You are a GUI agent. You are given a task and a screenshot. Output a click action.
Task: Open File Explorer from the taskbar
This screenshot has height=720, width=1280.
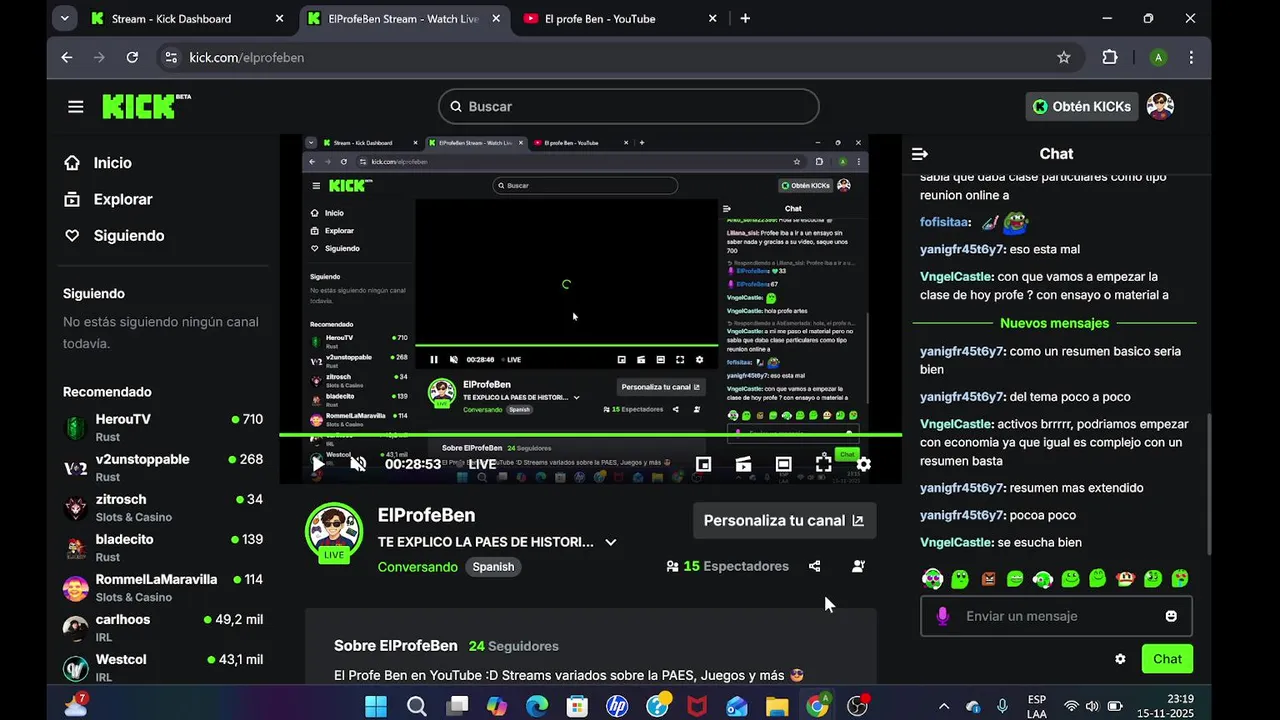(777, 706)
